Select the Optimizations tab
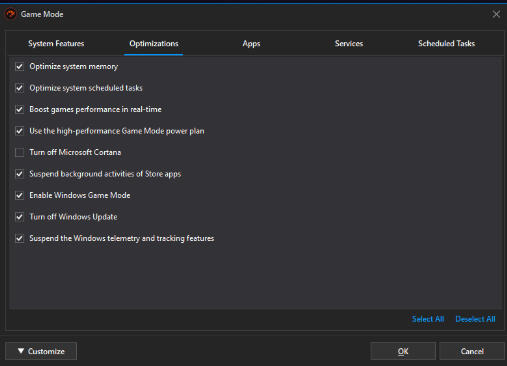507x366 pixels. [x=154, y=44]
